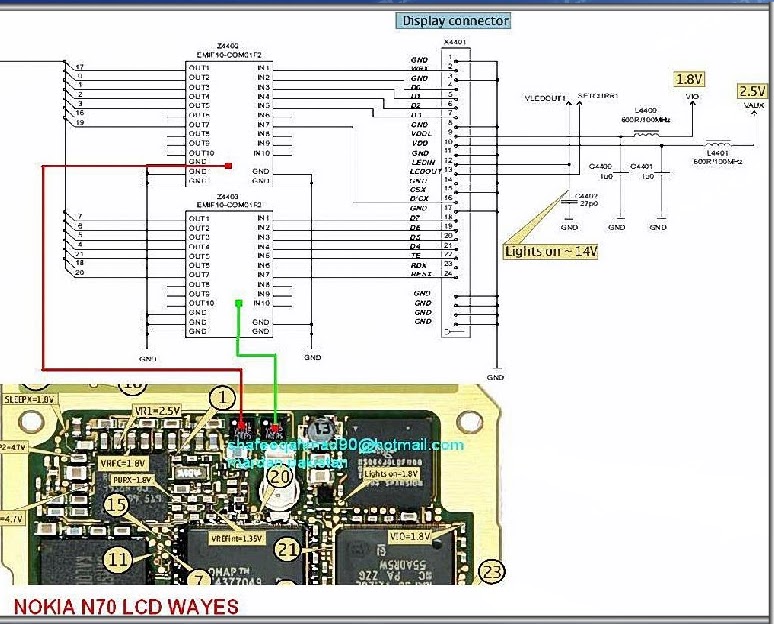Image resolution: width=774 pixels, height=624 pixels.
Task: Click the red square marker on Z4400
Action: pos(228,166)
